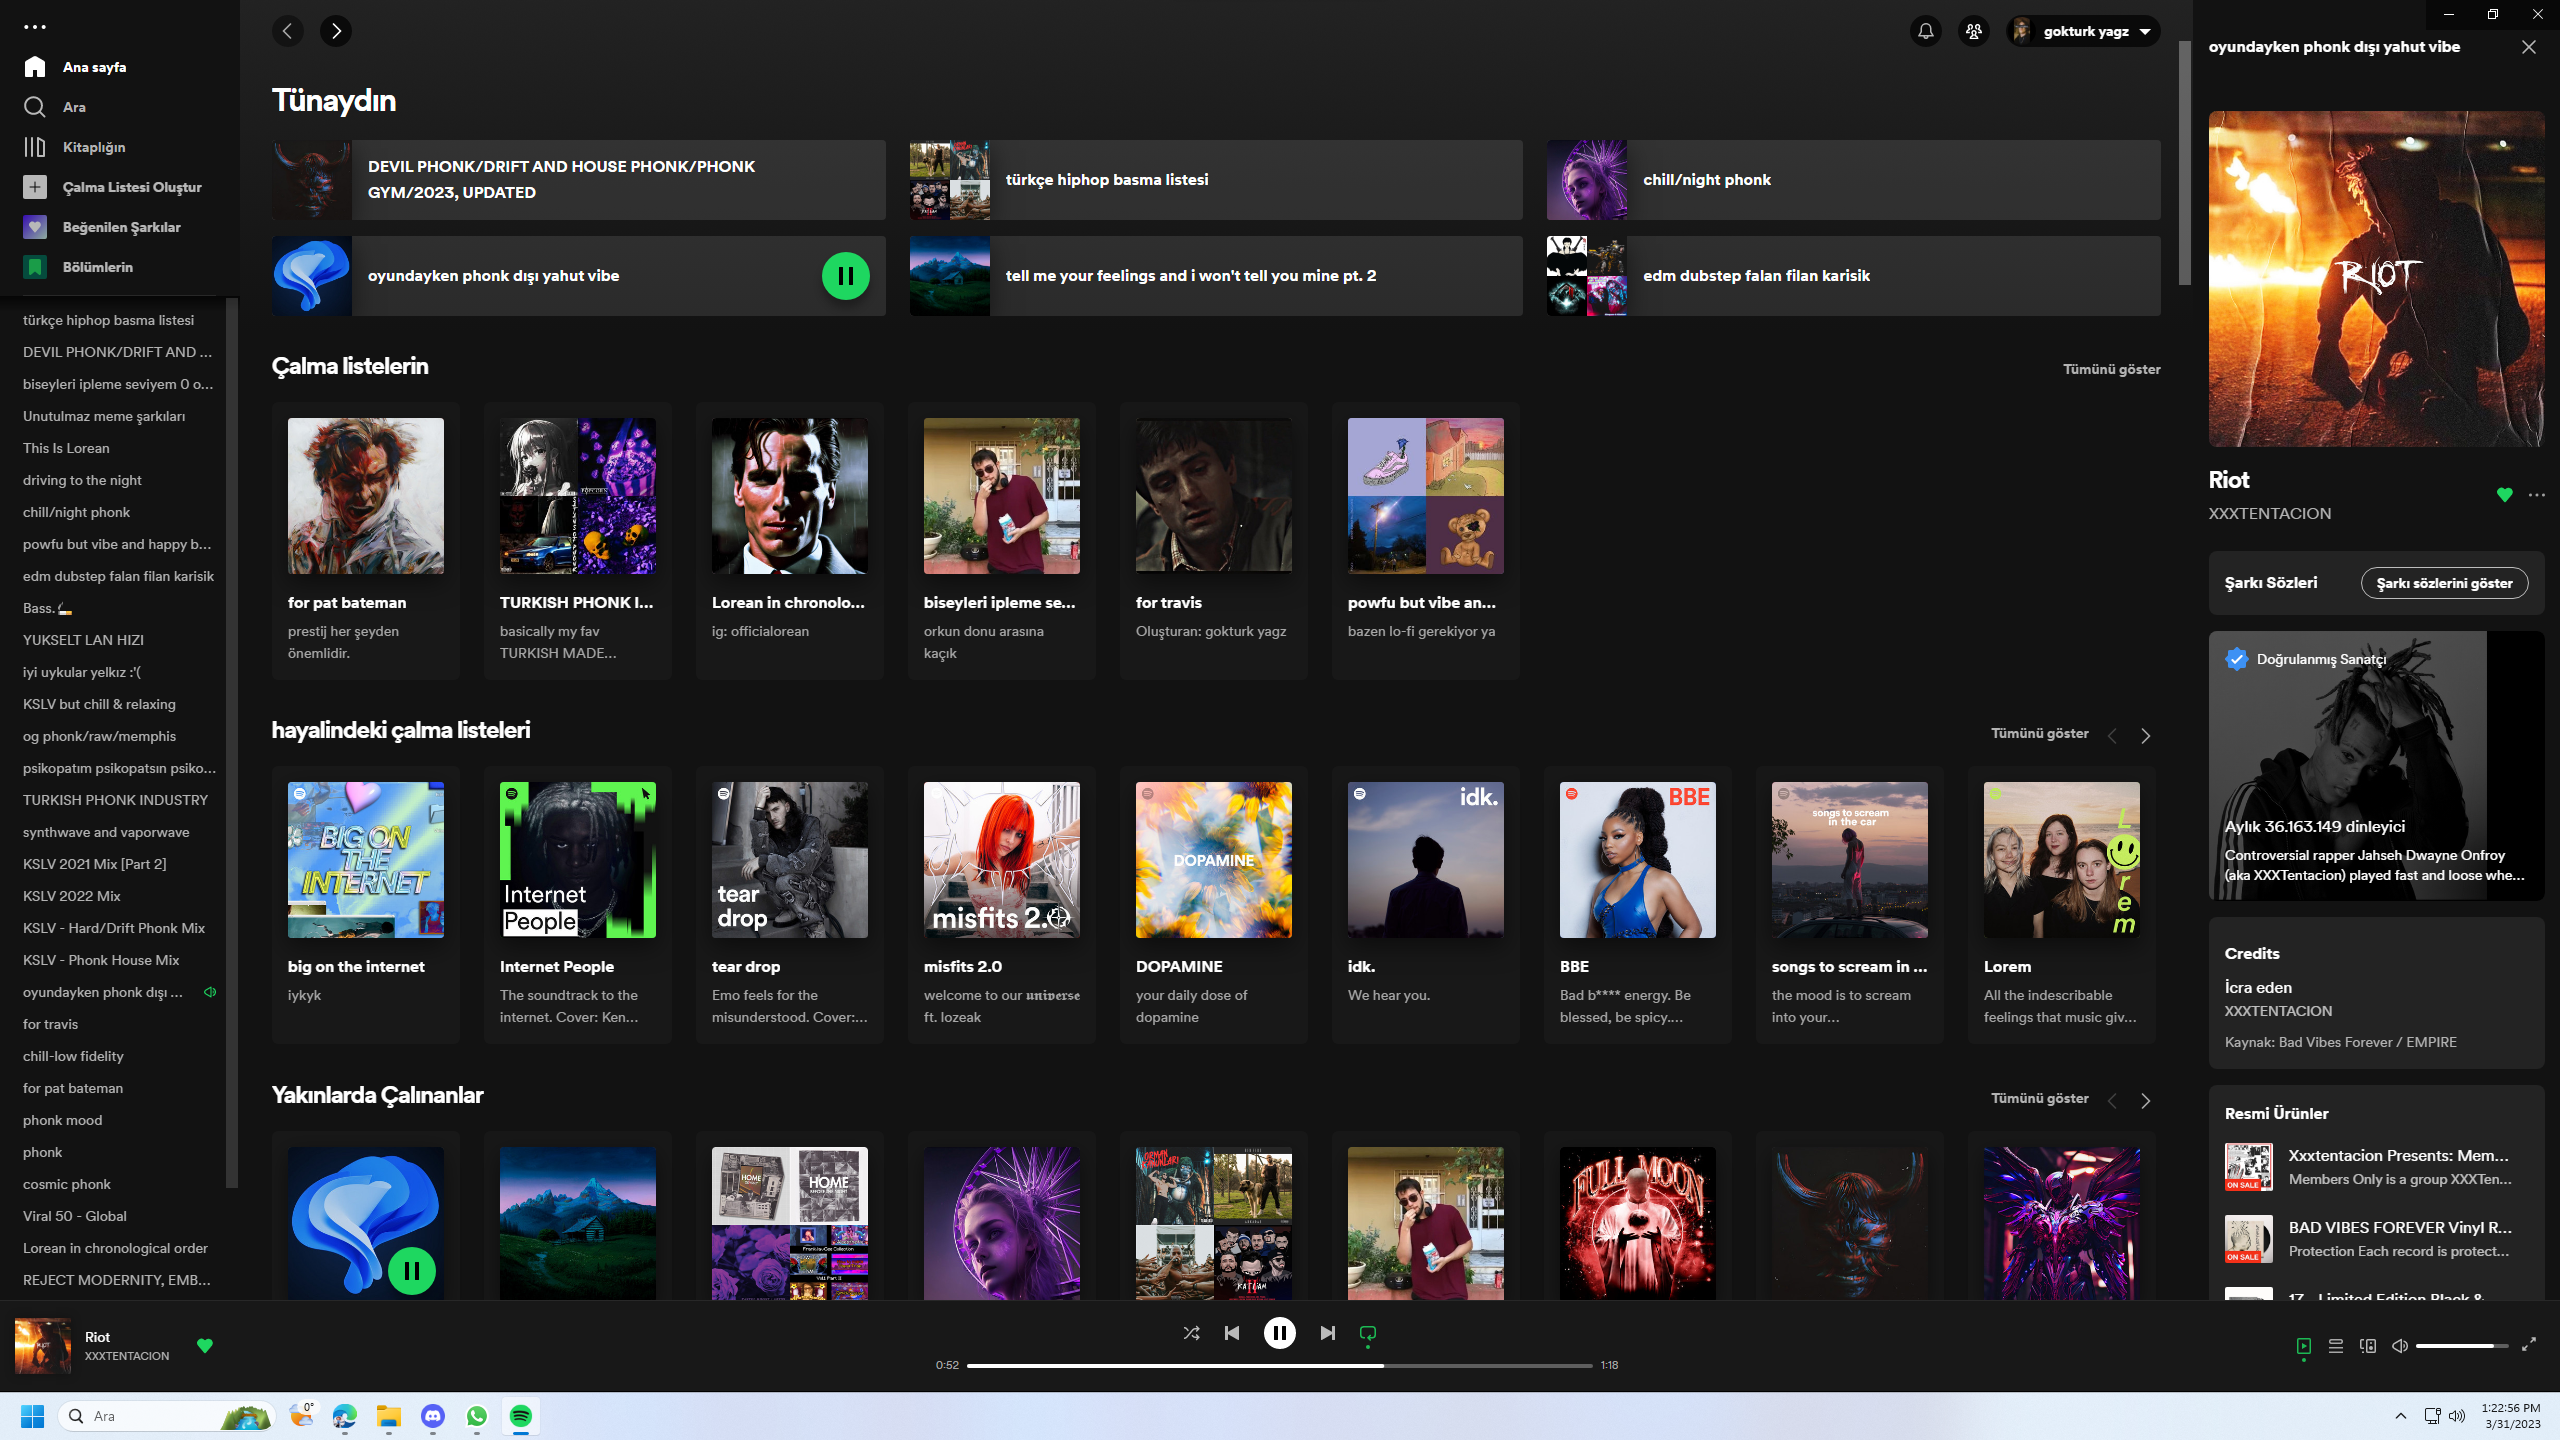Open the friend activity icon
2560x1440 pixels.
pyautogui.click(x=1973, y=31)
